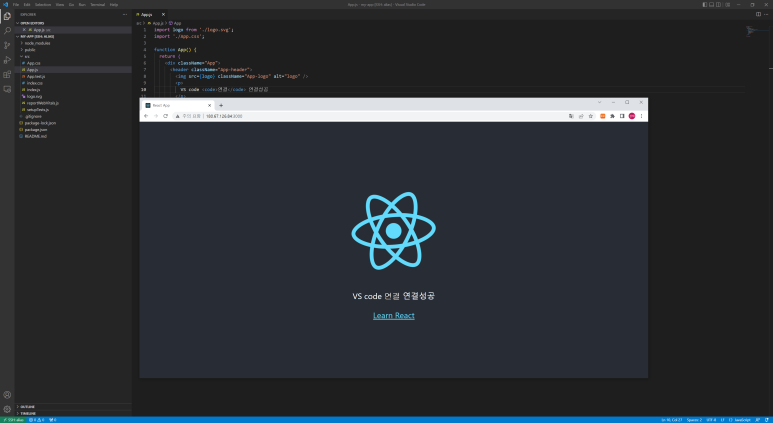773x423 pixels.
Task: Click the JavaScript language mode in status bar
Action: (x=740, y=420)
